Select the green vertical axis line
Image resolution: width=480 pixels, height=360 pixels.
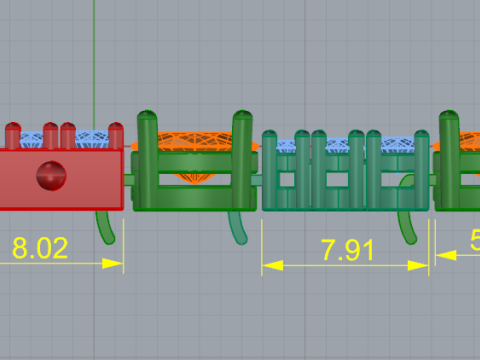pyautogui.click(x=94, y=65)
